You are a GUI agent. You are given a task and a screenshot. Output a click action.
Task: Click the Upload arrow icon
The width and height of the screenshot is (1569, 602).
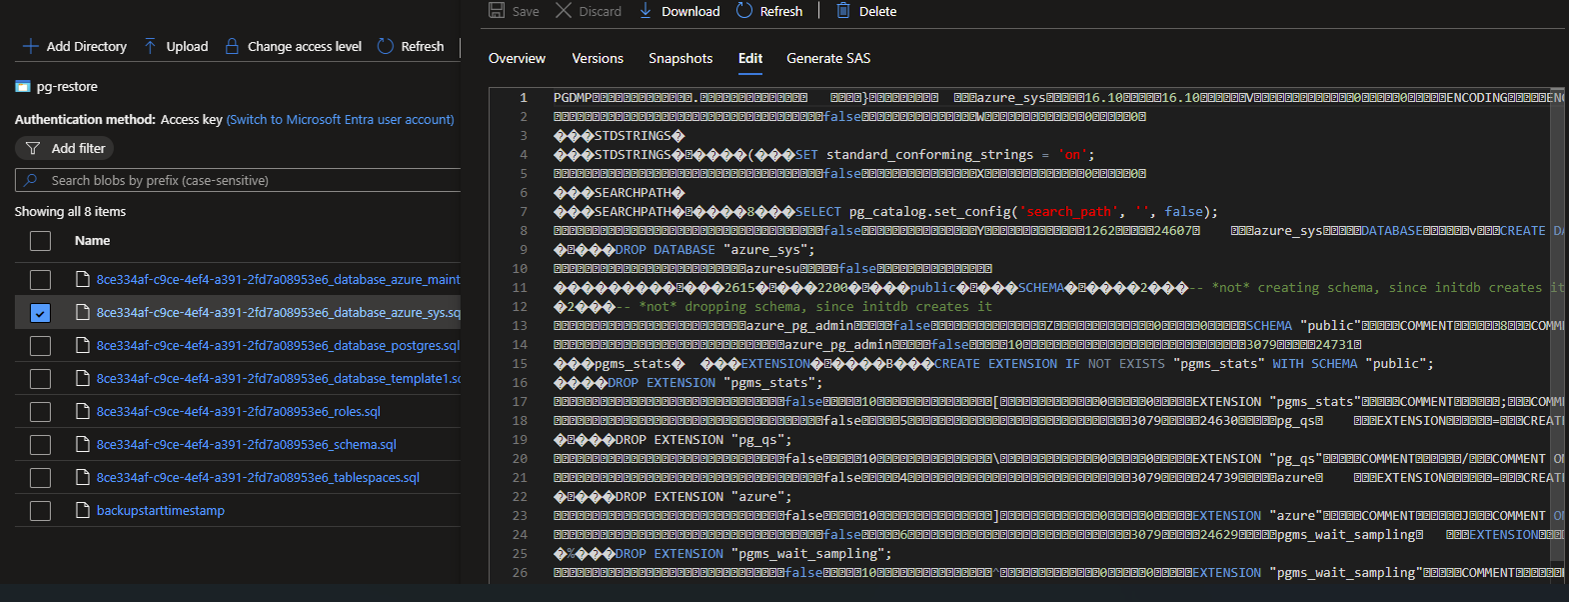click(150, 46)
